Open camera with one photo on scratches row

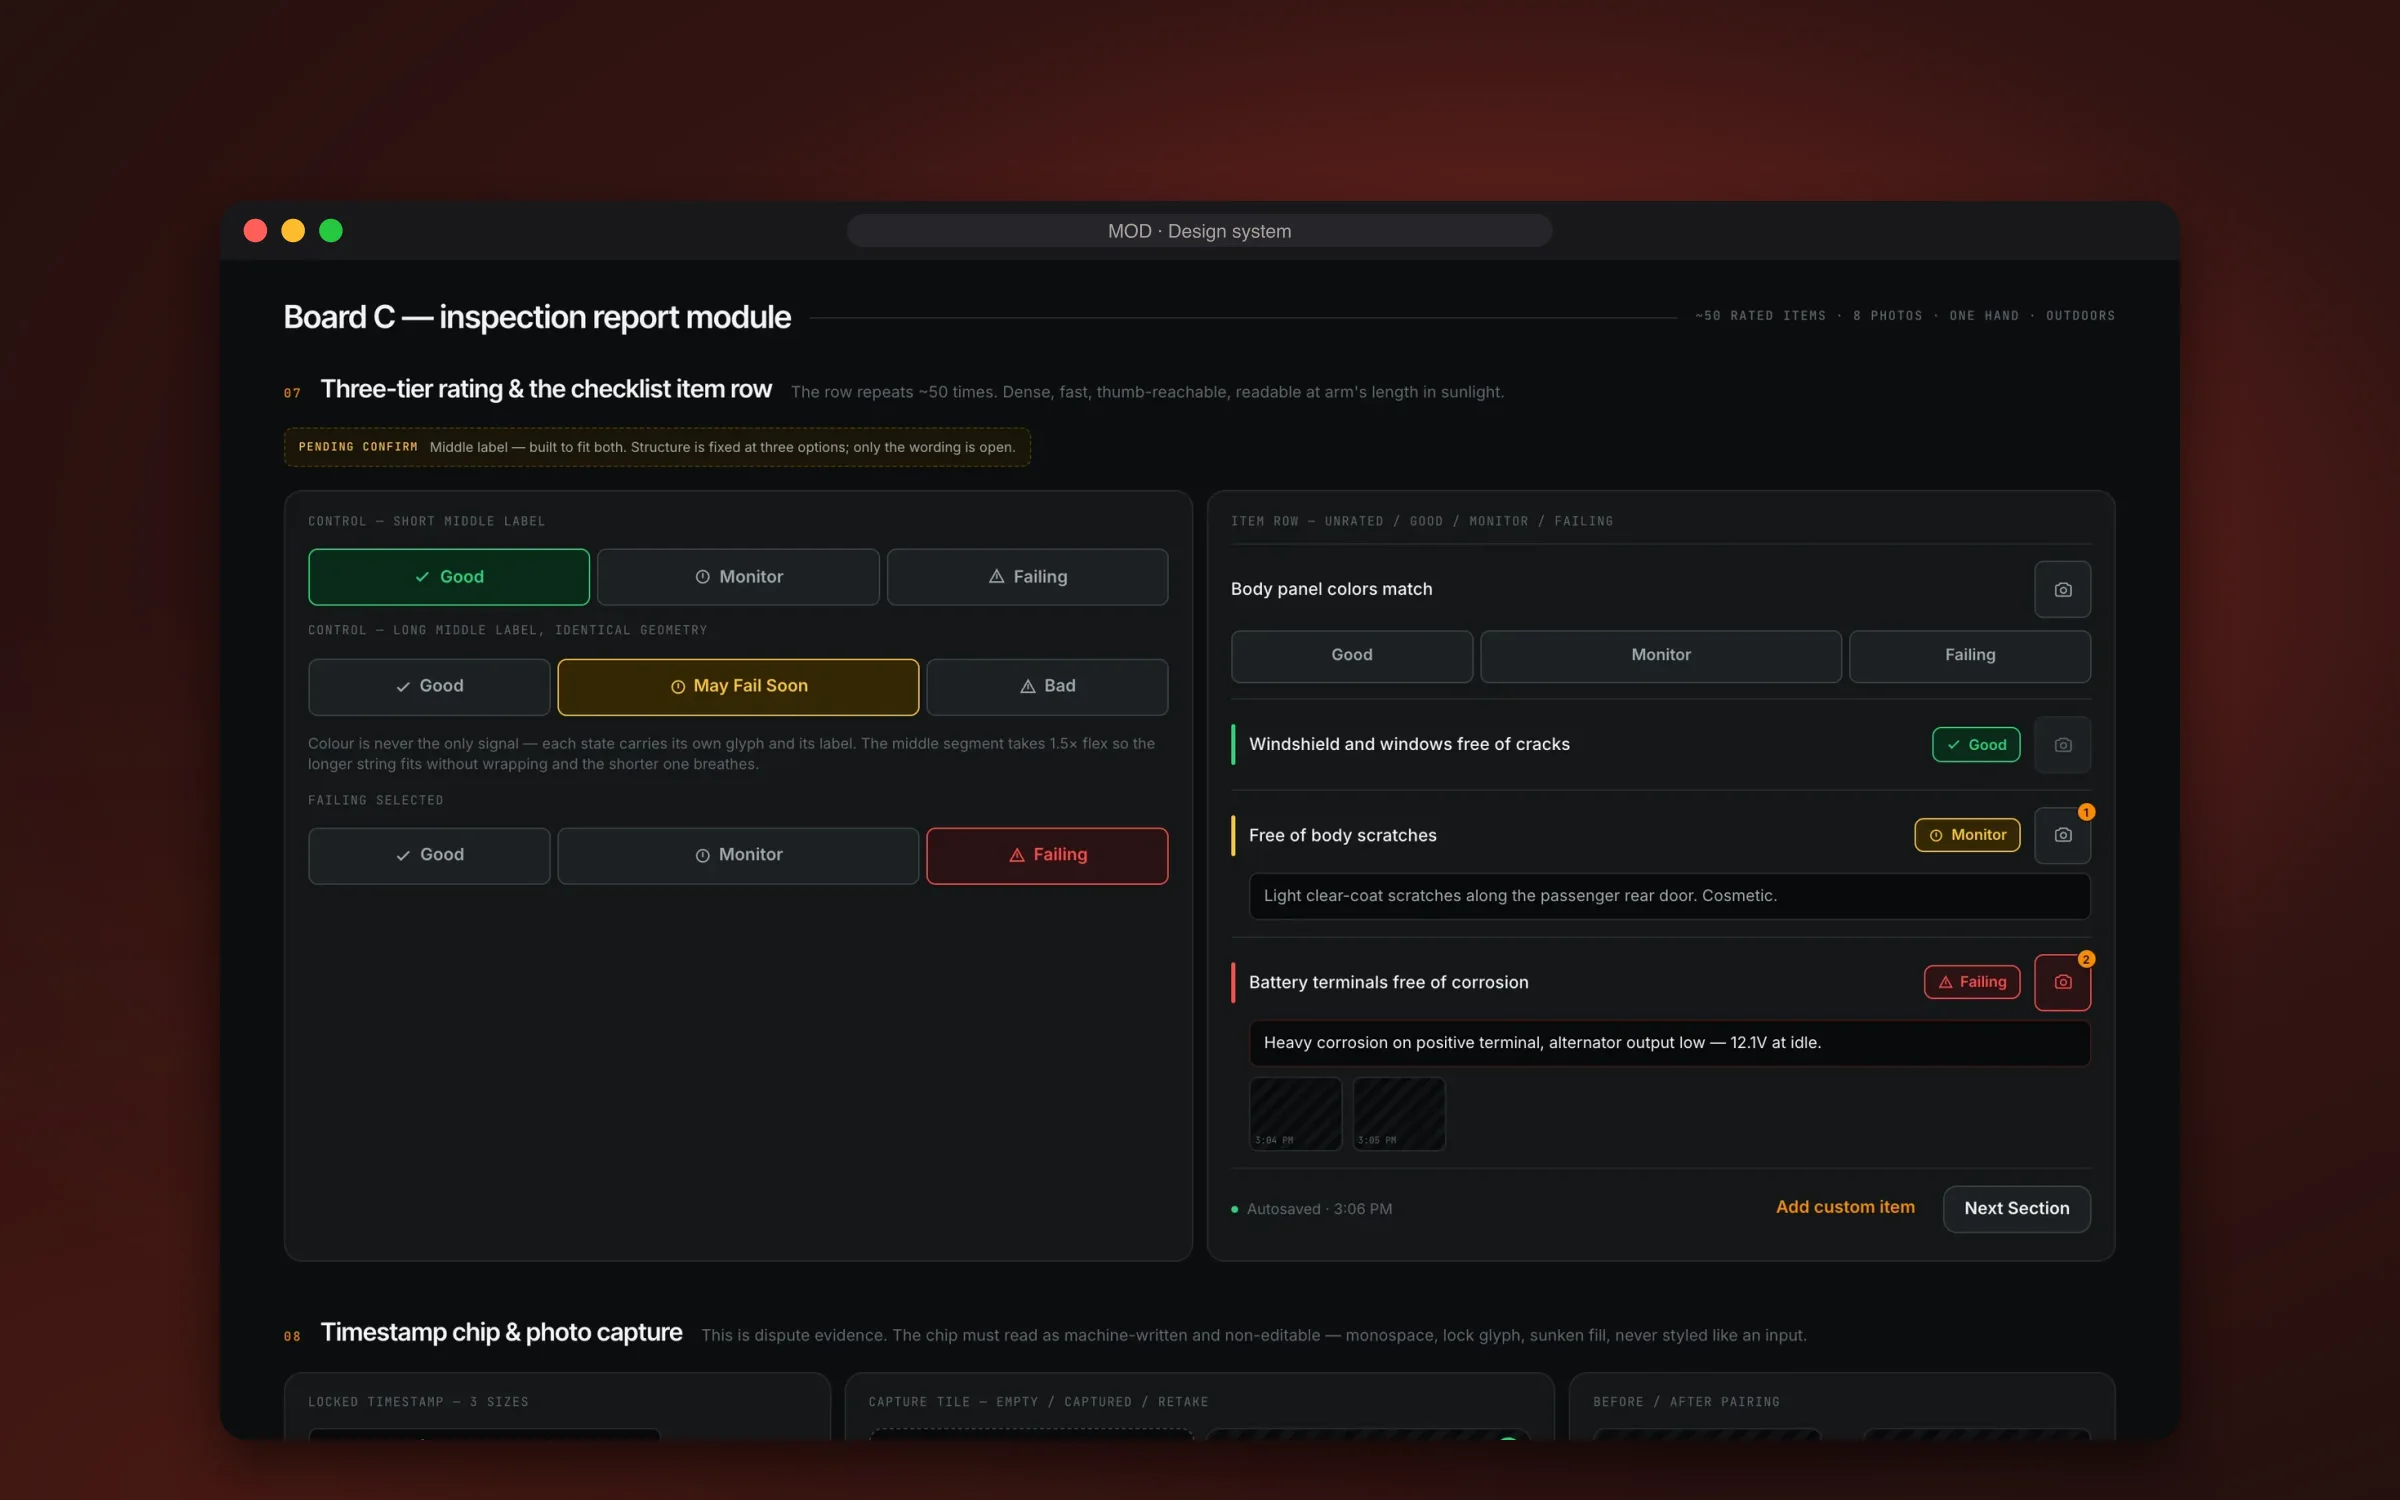(x=2062, y=835)
